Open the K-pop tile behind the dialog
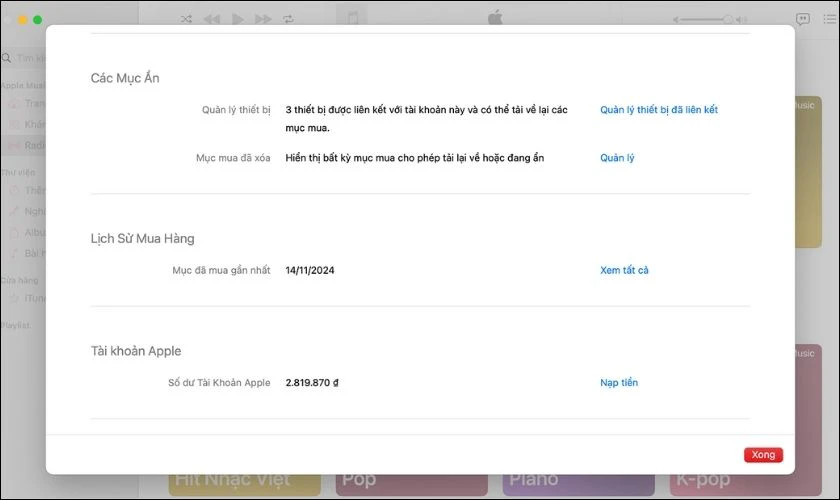This screenshot has height=500, width=840. tap(745, 484)
